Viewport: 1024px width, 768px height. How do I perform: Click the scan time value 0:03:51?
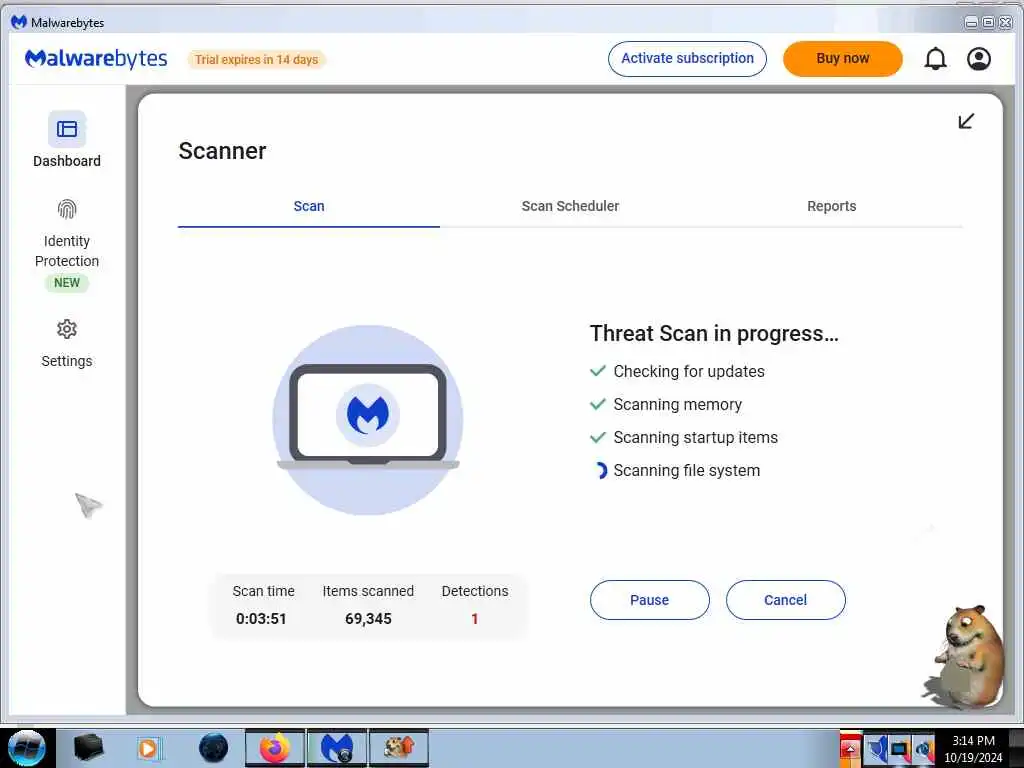[x=261, y=618]
